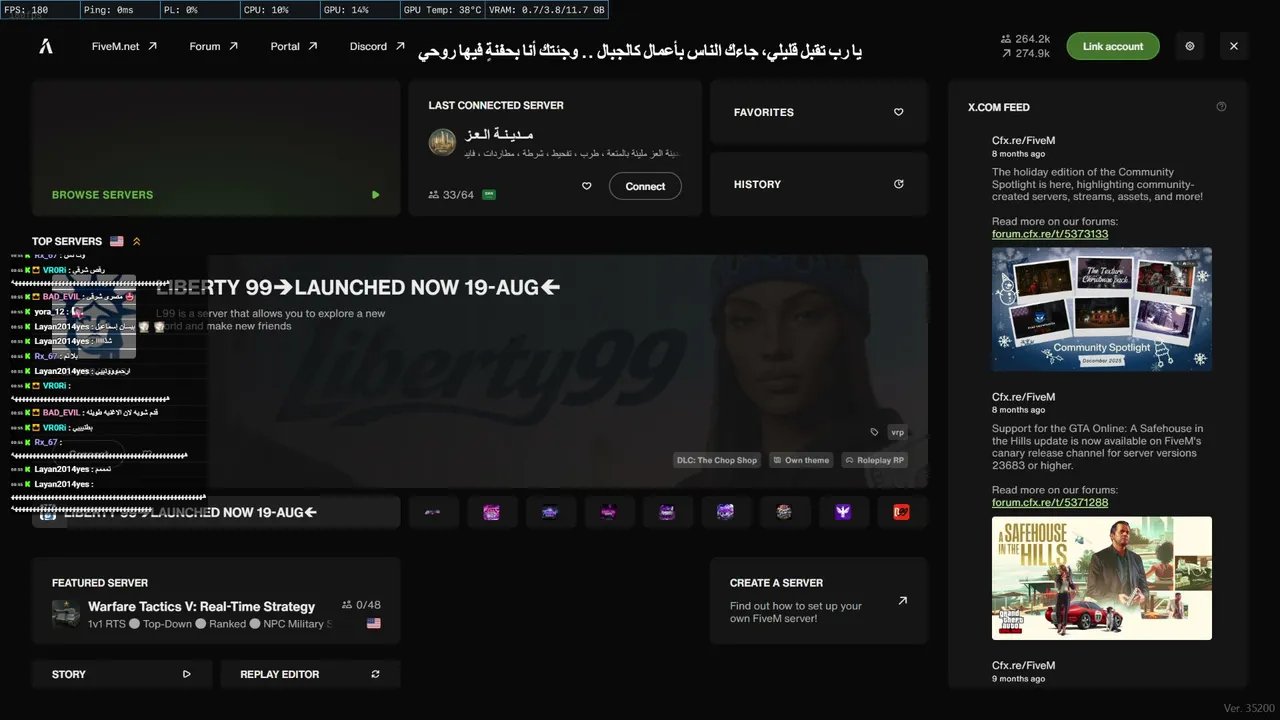Open the Portal link

coord(294,46)
